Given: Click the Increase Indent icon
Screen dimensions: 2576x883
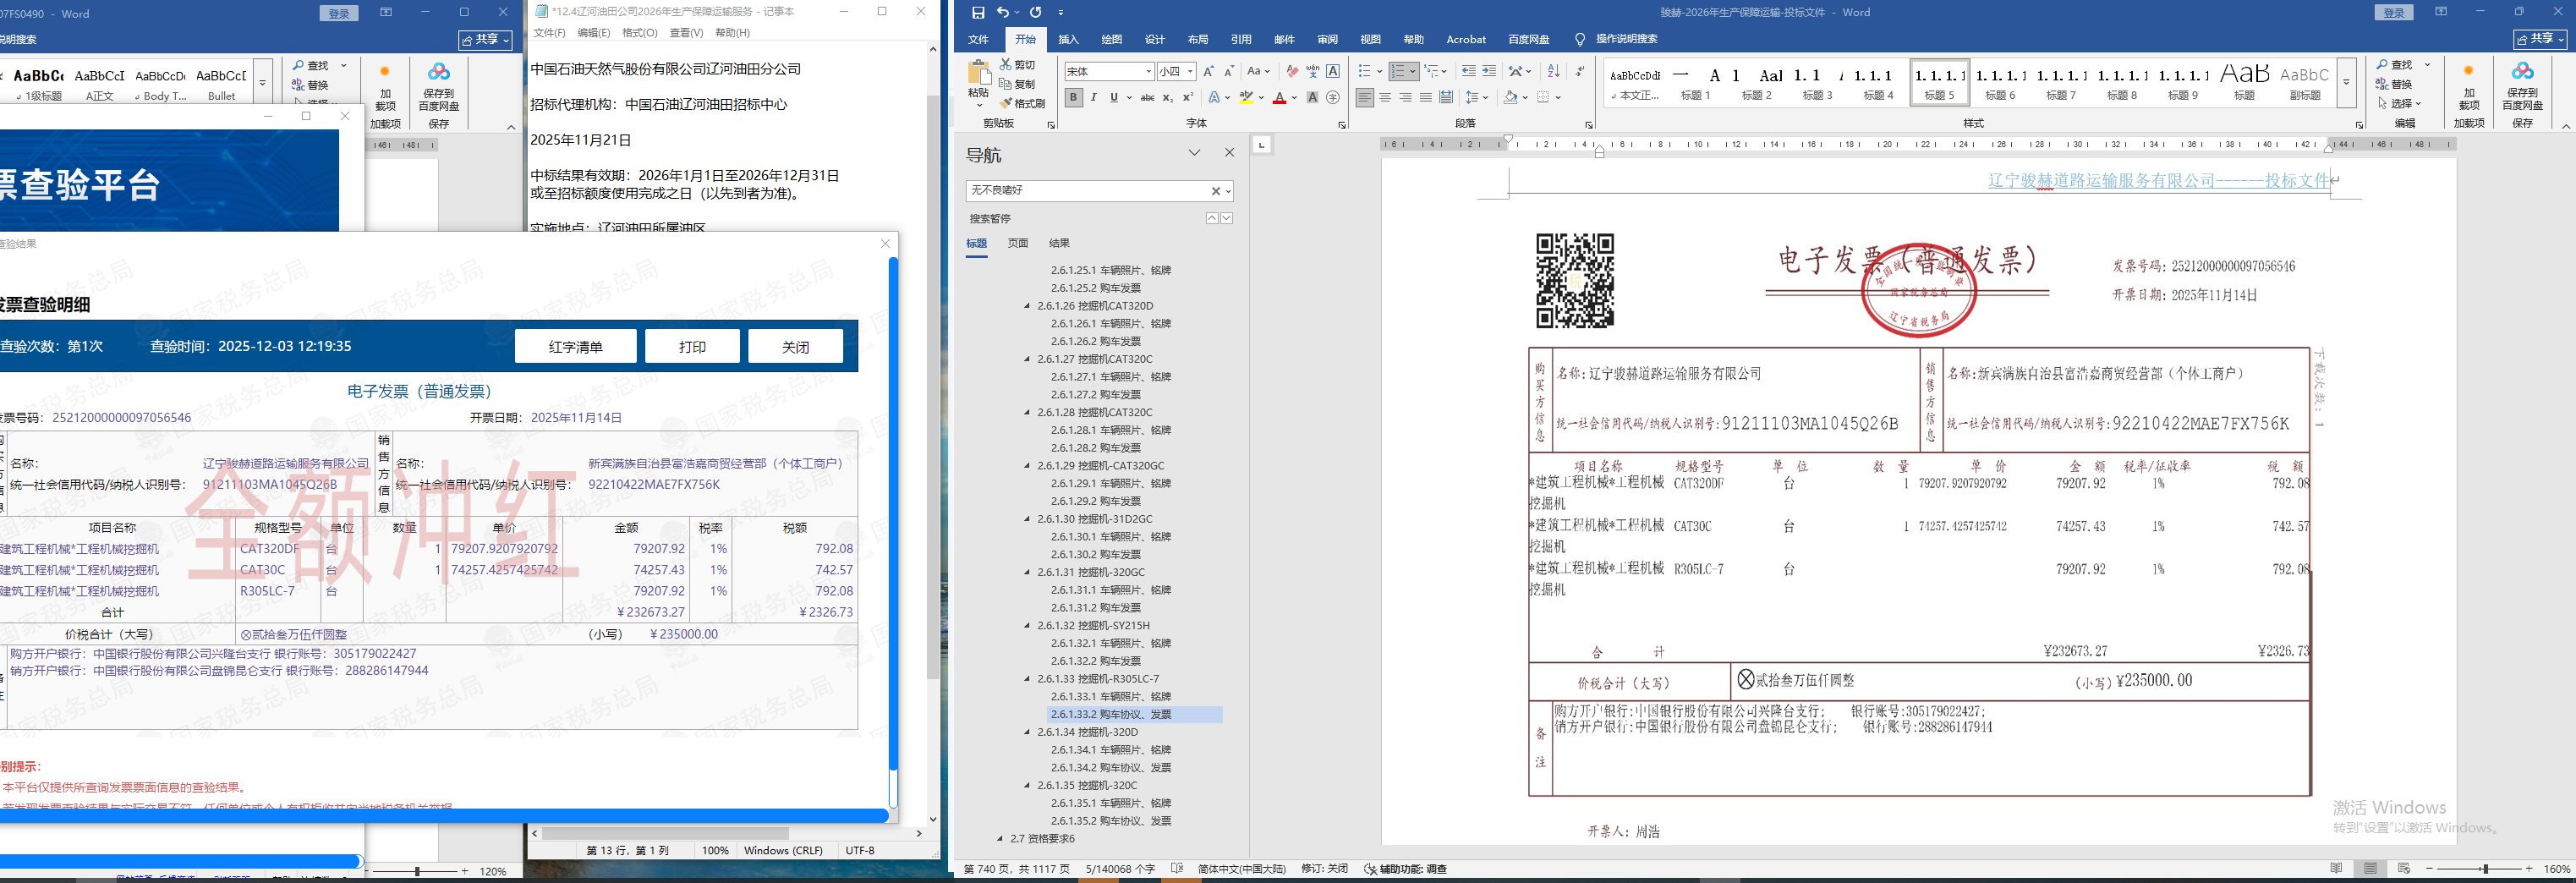Looking at the screenshot, I should pos(1489,72).
